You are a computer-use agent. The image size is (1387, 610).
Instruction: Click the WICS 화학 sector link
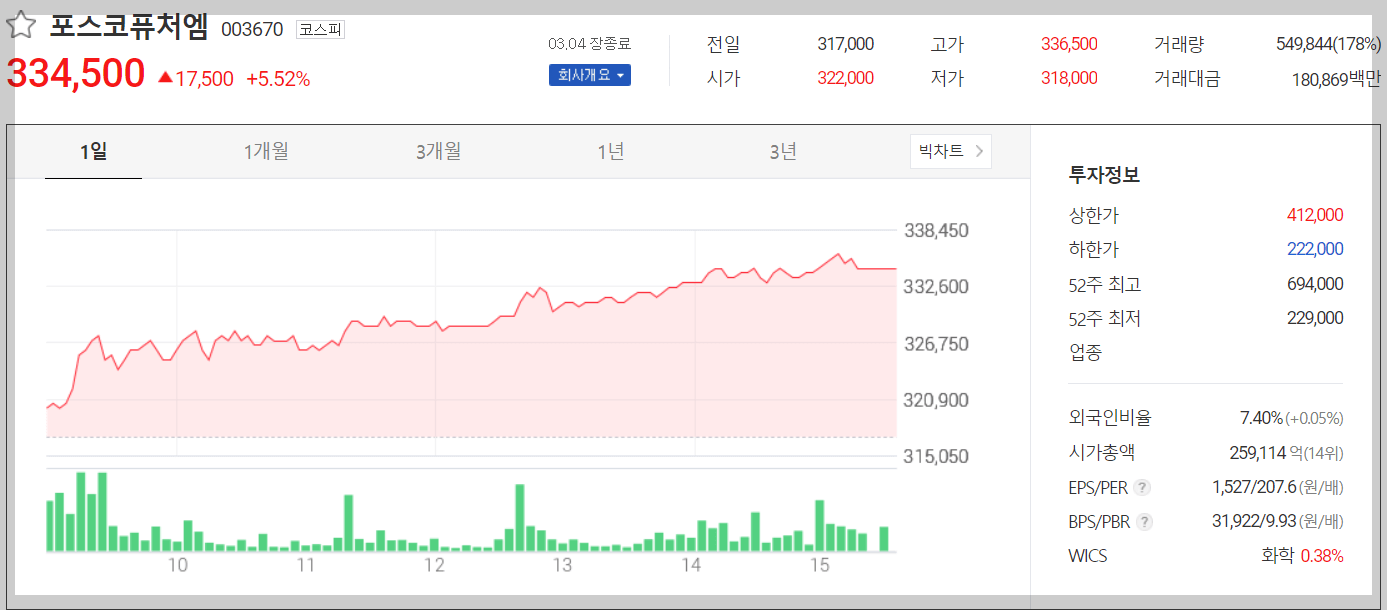[1277, 555]
